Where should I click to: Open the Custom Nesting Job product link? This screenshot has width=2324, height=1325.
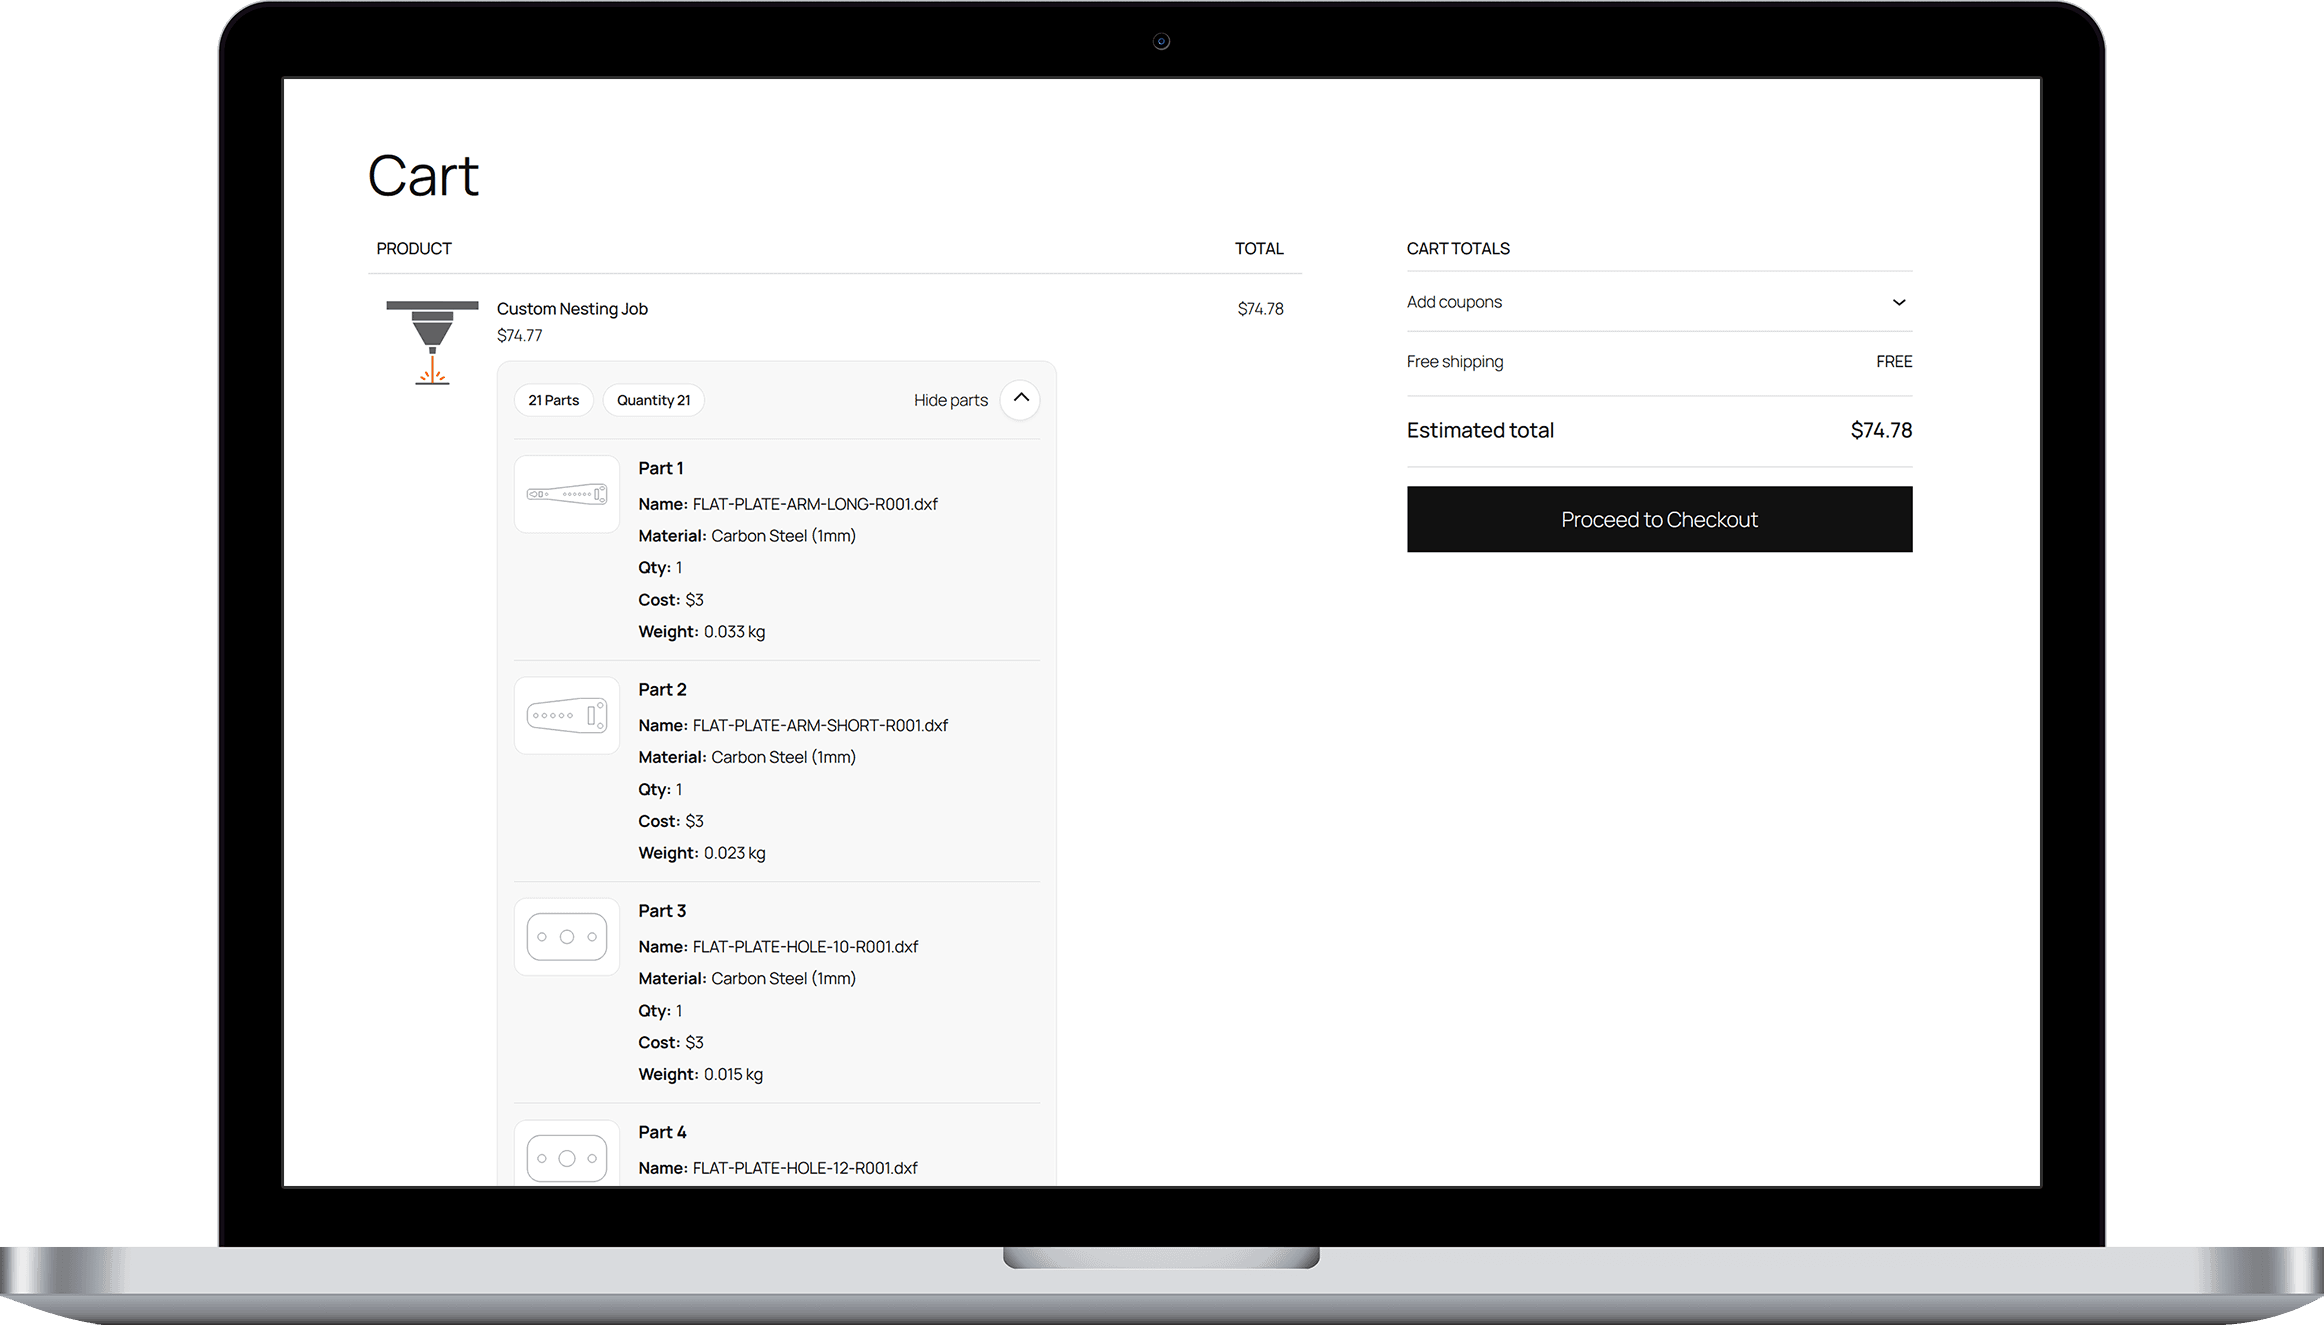[x=572, y=309]
